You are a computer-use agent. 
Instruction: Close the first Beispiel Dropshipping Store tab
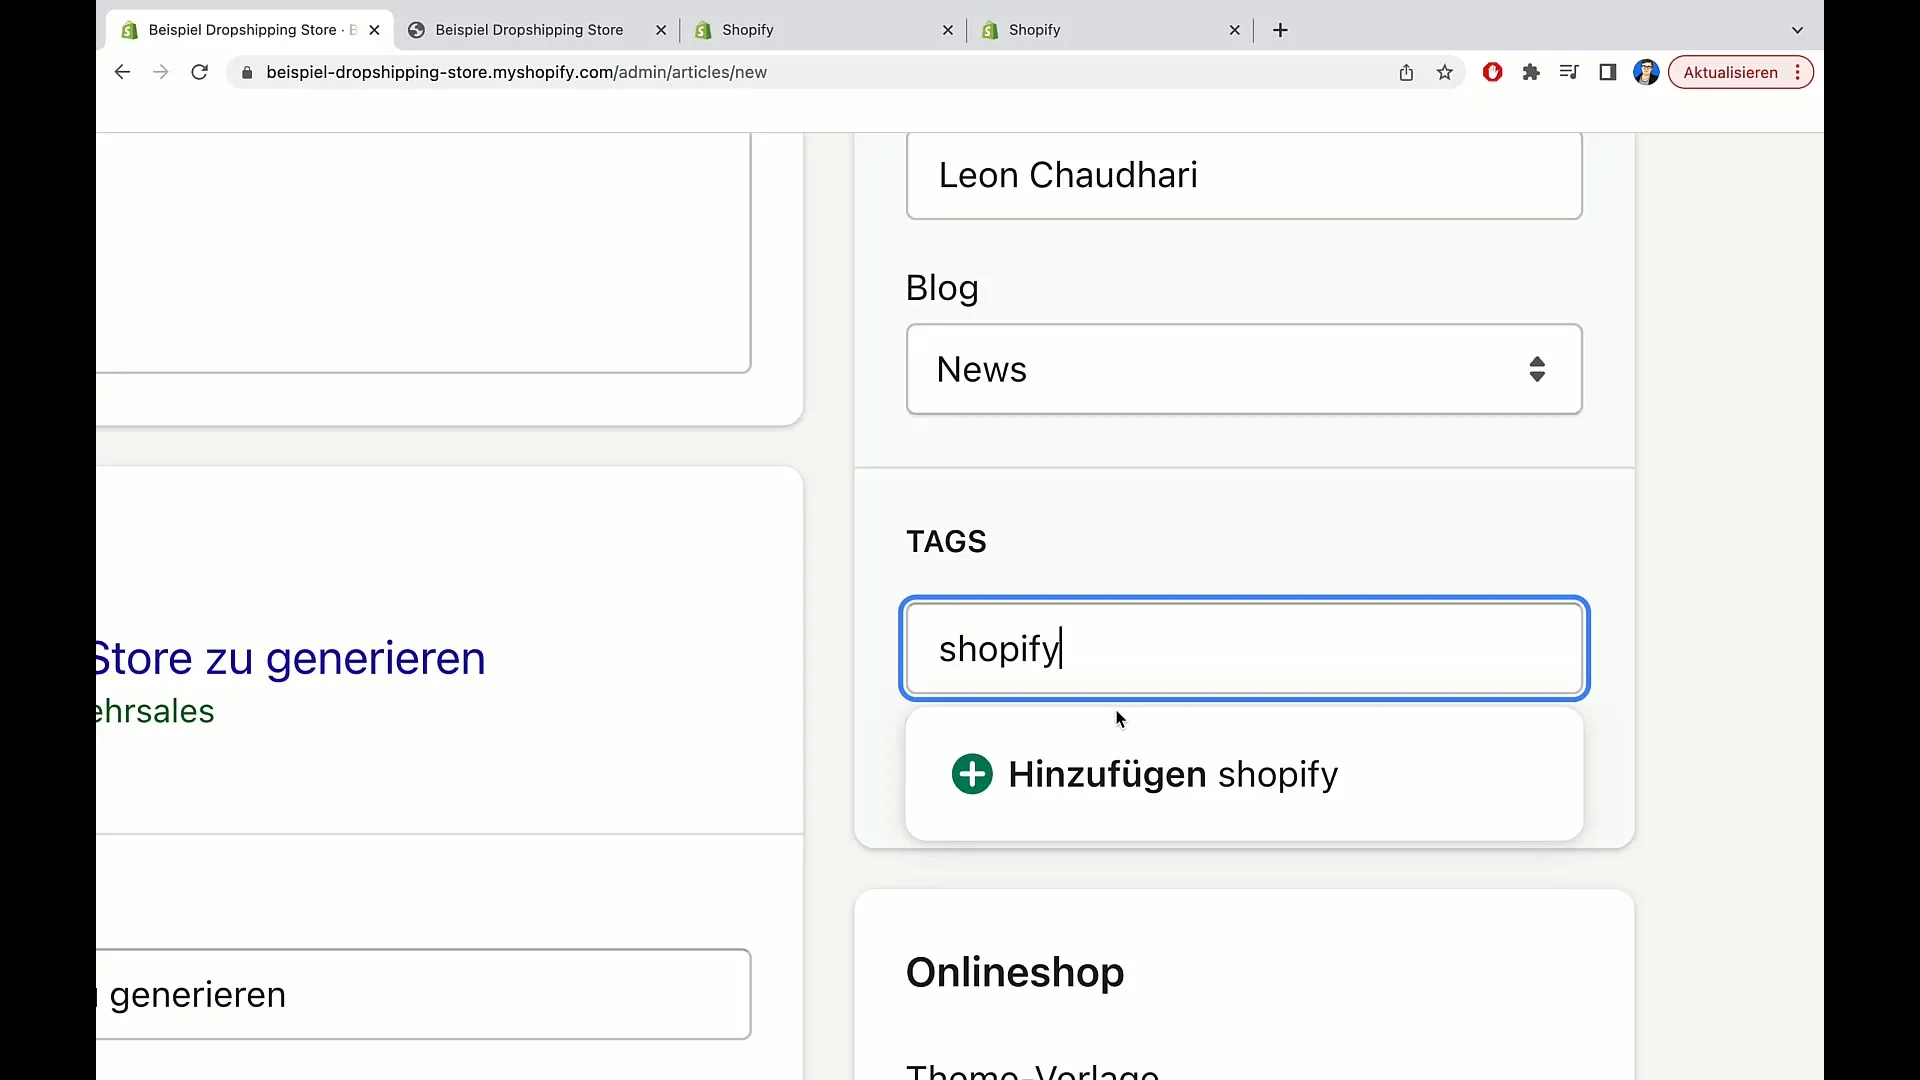[x=374, y=30]
